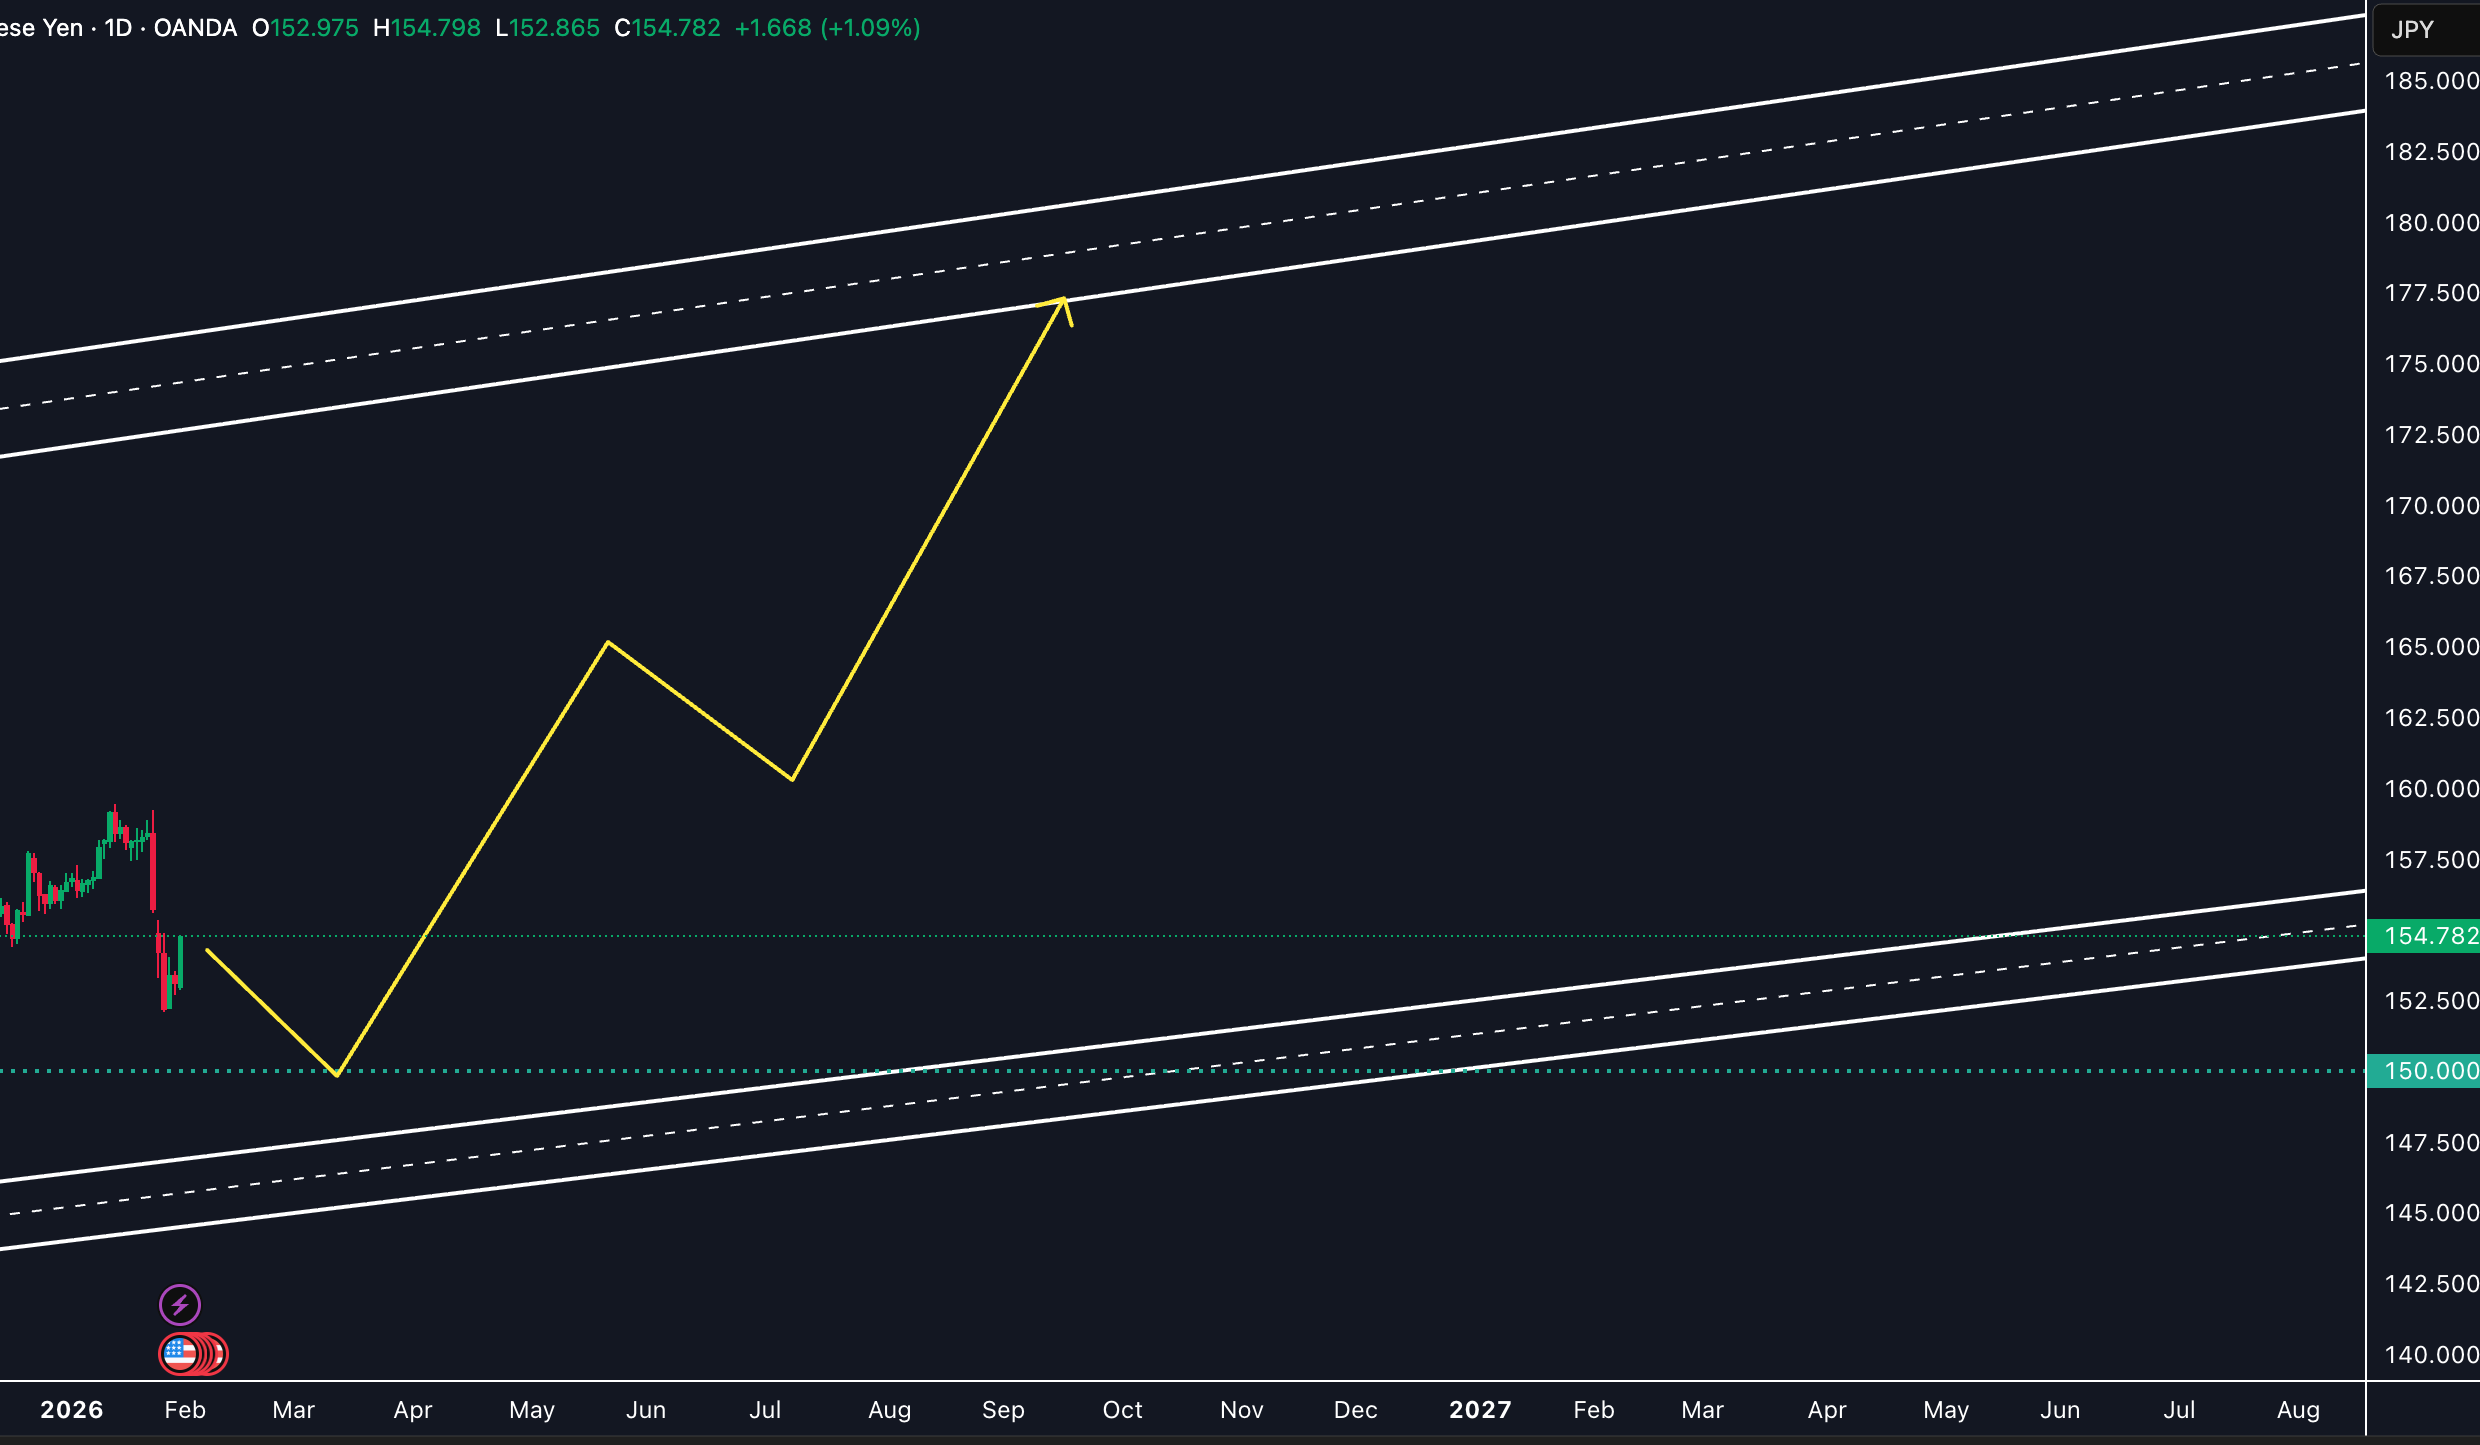The width and height of the screenshot is (2480, 1445).
Task: Click the +1.668 (+1.09%) change value
Action: pos(827,28)
